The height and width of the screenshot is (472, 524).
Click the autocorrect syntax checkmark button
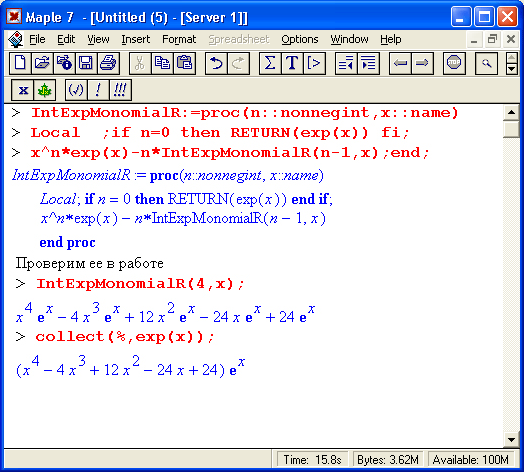pos(76,90)
